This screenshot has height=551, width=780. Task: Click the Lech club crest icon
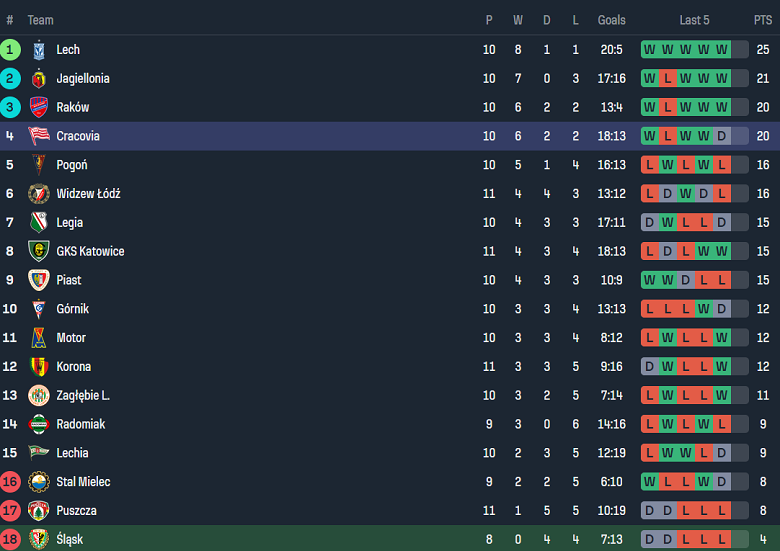coord(39,50)
